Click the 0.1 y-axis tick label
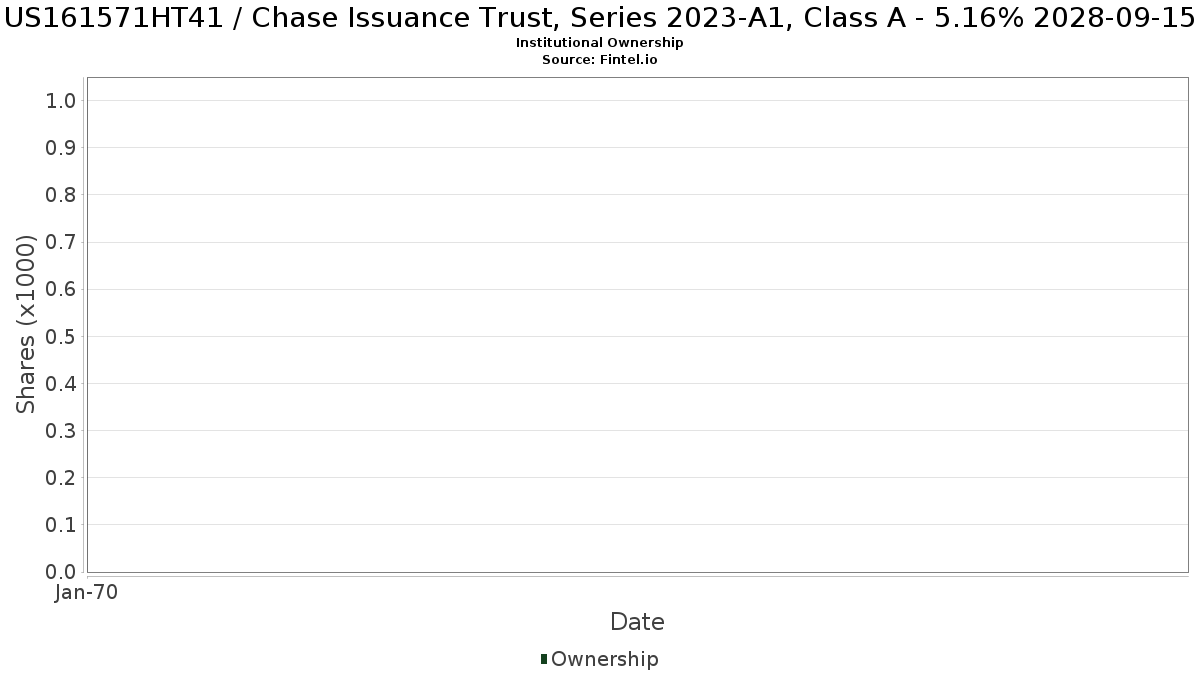Viewport: 1200px width, 675px height. click(x=61, y=525)
